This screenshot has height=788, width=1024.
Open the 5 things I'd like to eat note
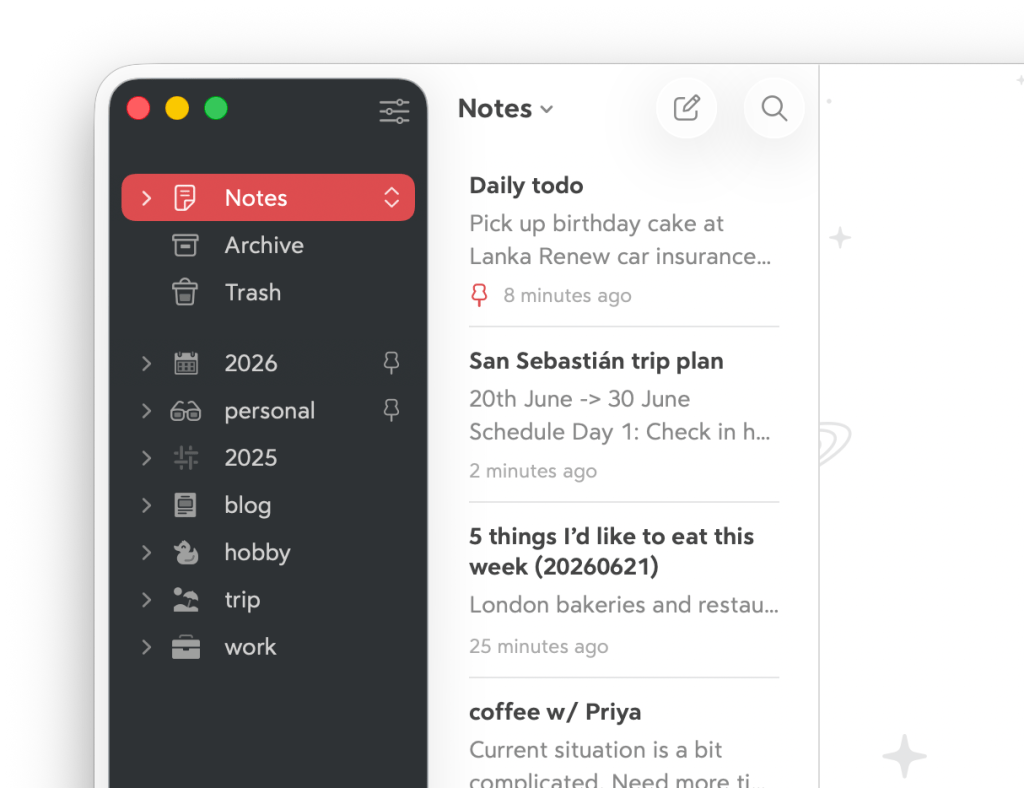(x=624, y=590)
